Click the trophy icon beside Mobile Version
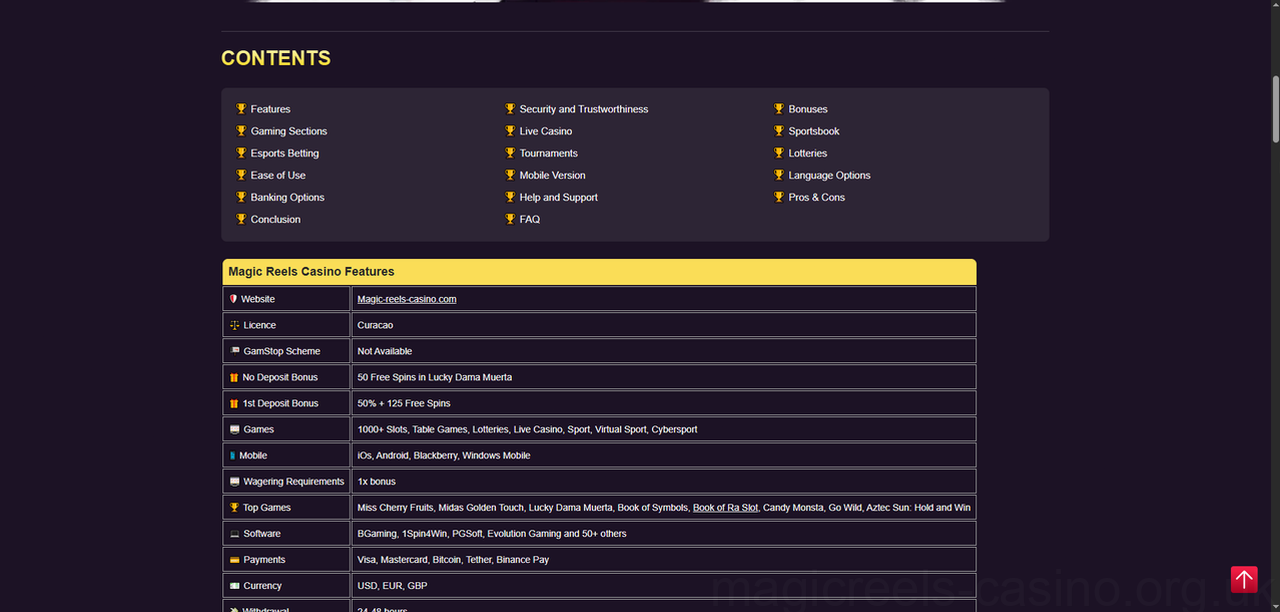This screenshot has height=612, width=1280. point(510,175)
